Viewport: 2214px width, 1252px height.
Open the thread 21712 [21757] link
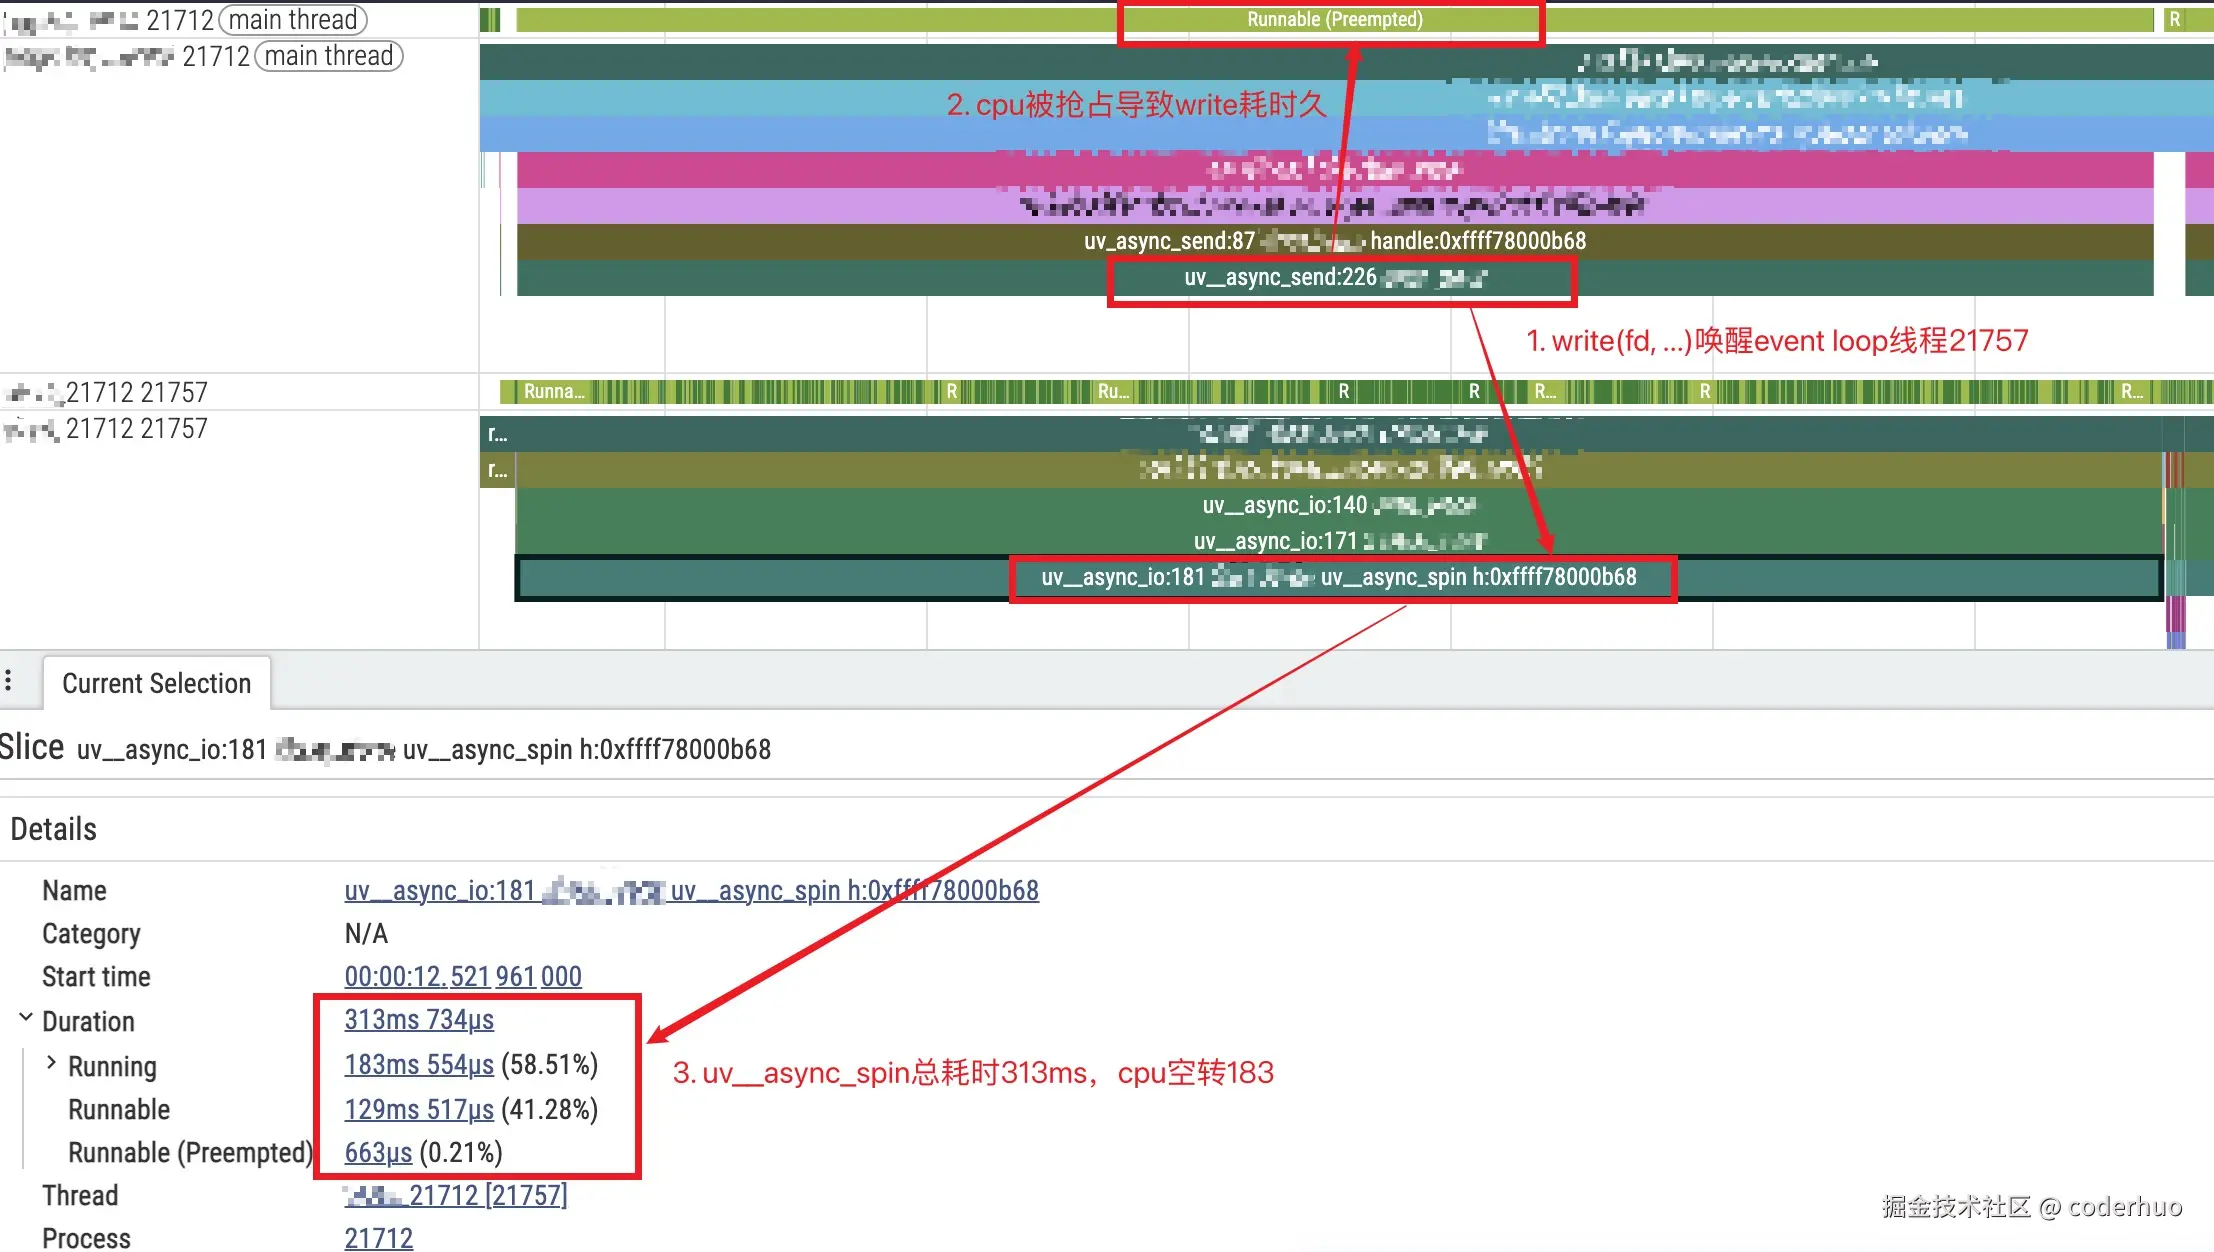(x=487, y=1196)
